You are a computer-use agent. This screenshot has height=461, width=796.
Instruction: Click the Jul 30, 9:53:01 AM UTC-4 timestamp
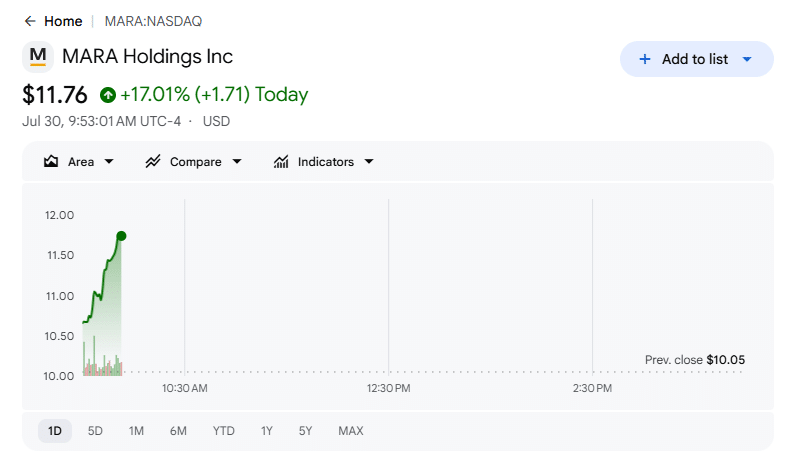102,121
